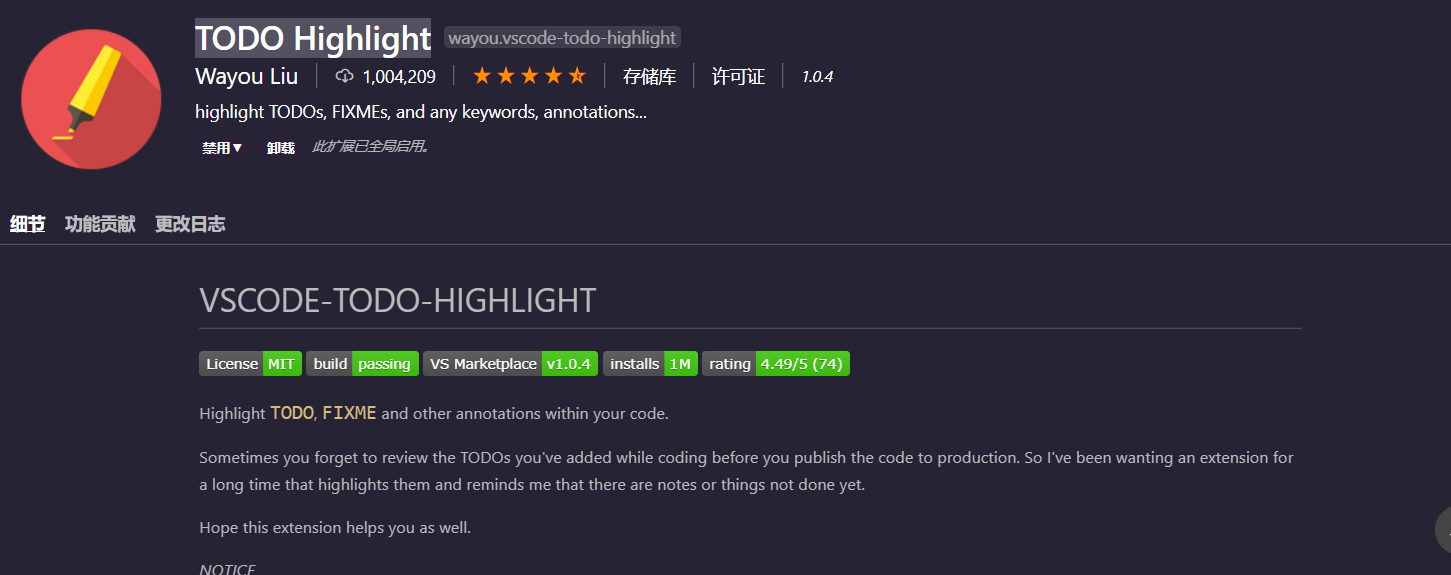Viewport: 1451px width, 575px height.
Task: Open the 存储库 repository link
Action: (650, 76)
